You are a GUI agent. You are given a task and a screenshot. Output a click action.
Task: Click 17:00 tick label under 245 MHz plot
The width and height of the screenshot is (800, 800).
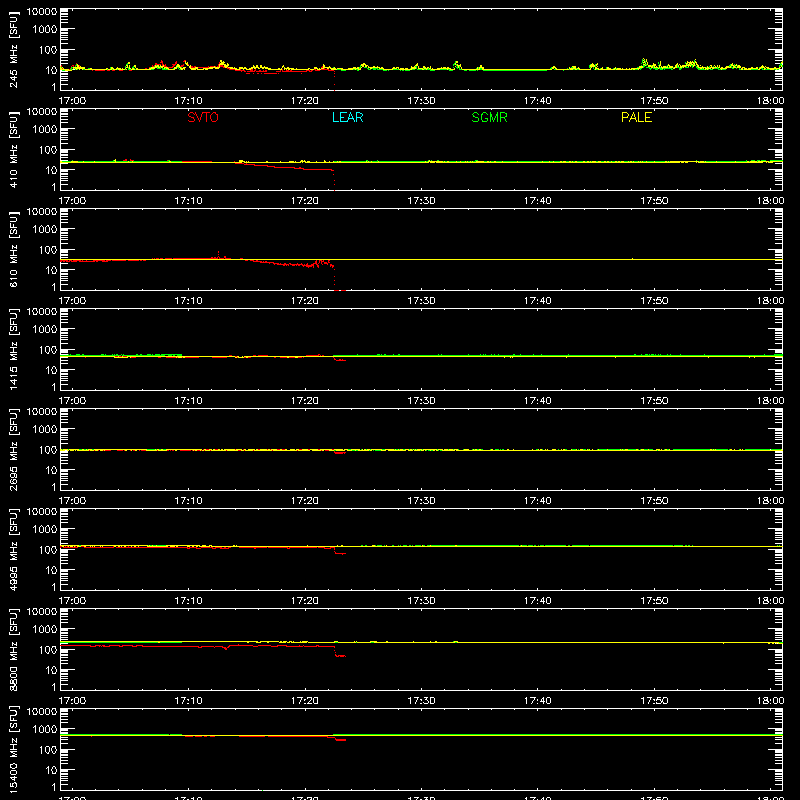(x=72, y=101)
